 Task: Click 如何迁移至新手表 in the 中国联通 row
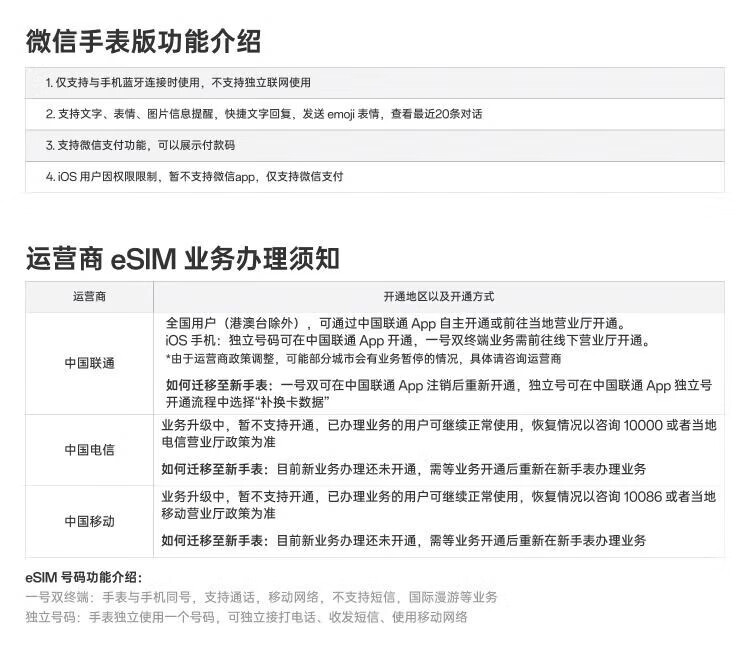(x=214, y=385)
